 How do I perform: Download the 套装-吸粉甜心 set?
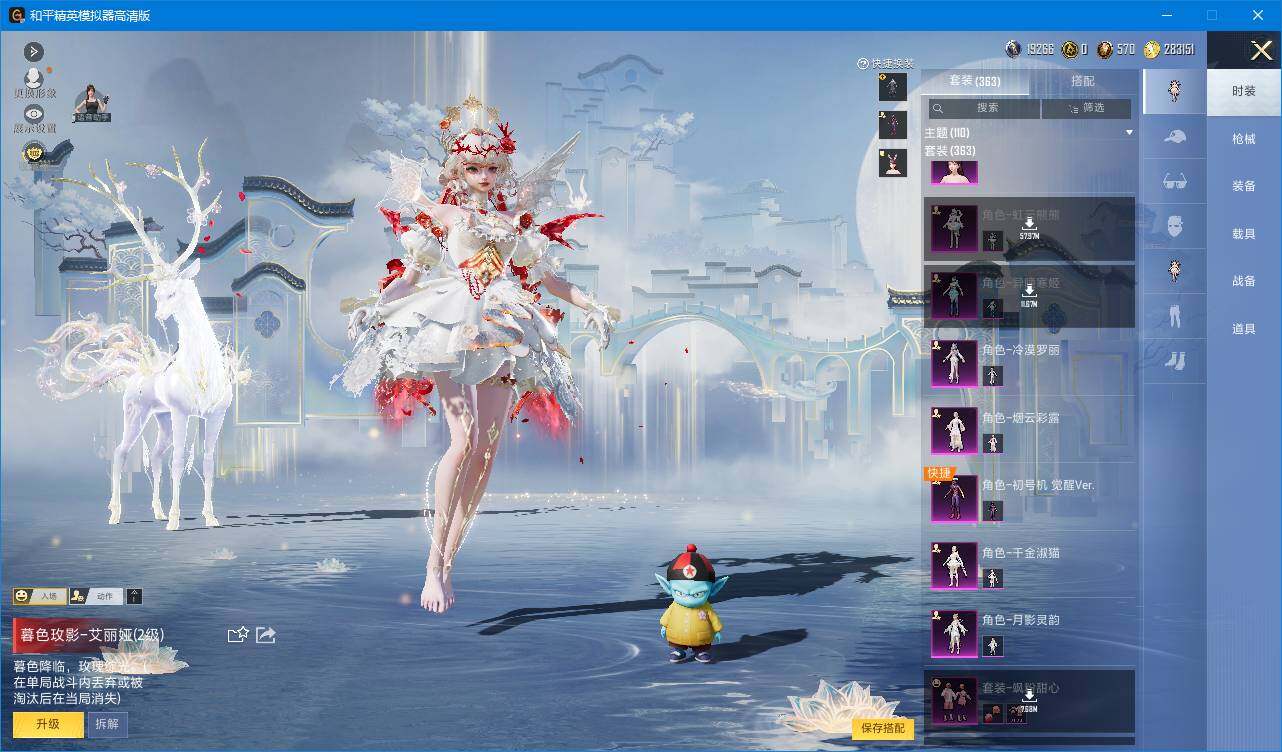pyautogui.click(x=1029, y=699)
